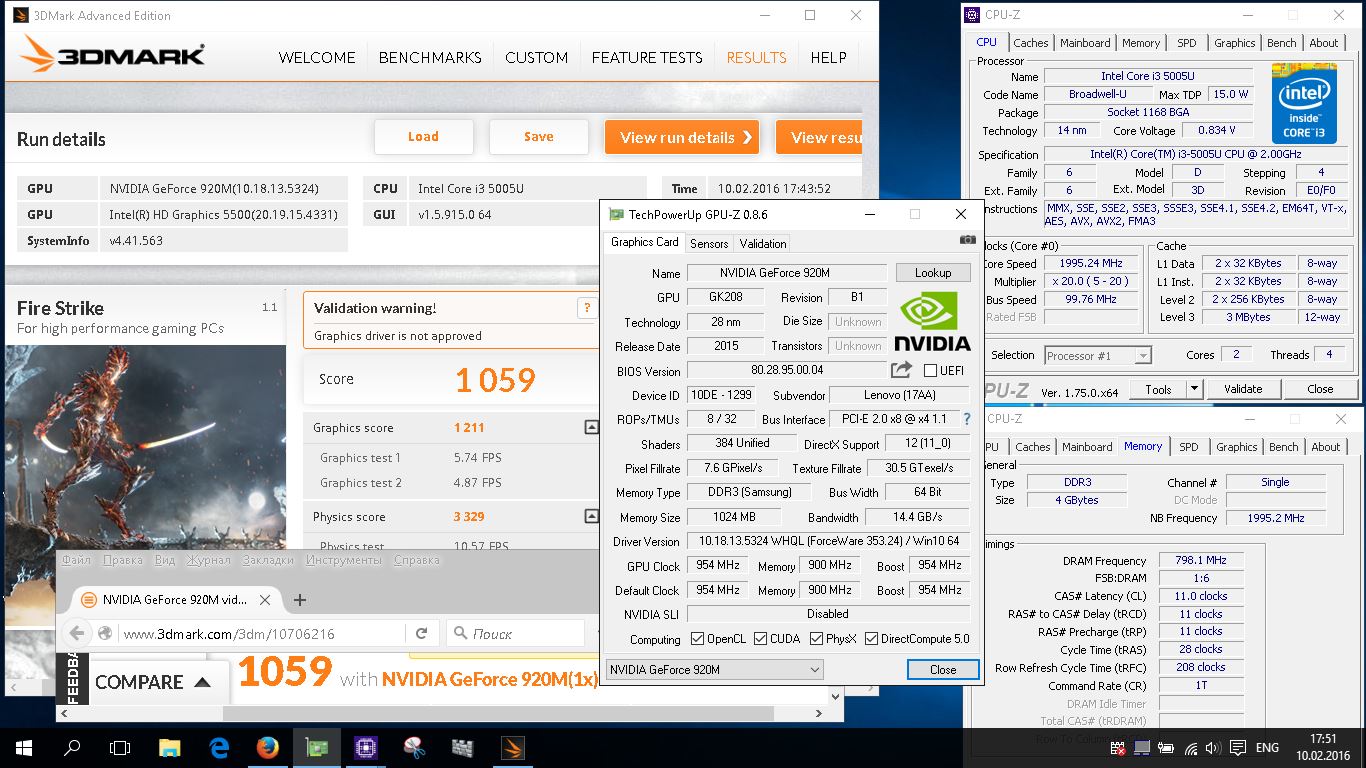Click the Intel Core i3 logo in CPU-Z
This screenshot has height=768, width=1366.
click(x=1304, y=104)
